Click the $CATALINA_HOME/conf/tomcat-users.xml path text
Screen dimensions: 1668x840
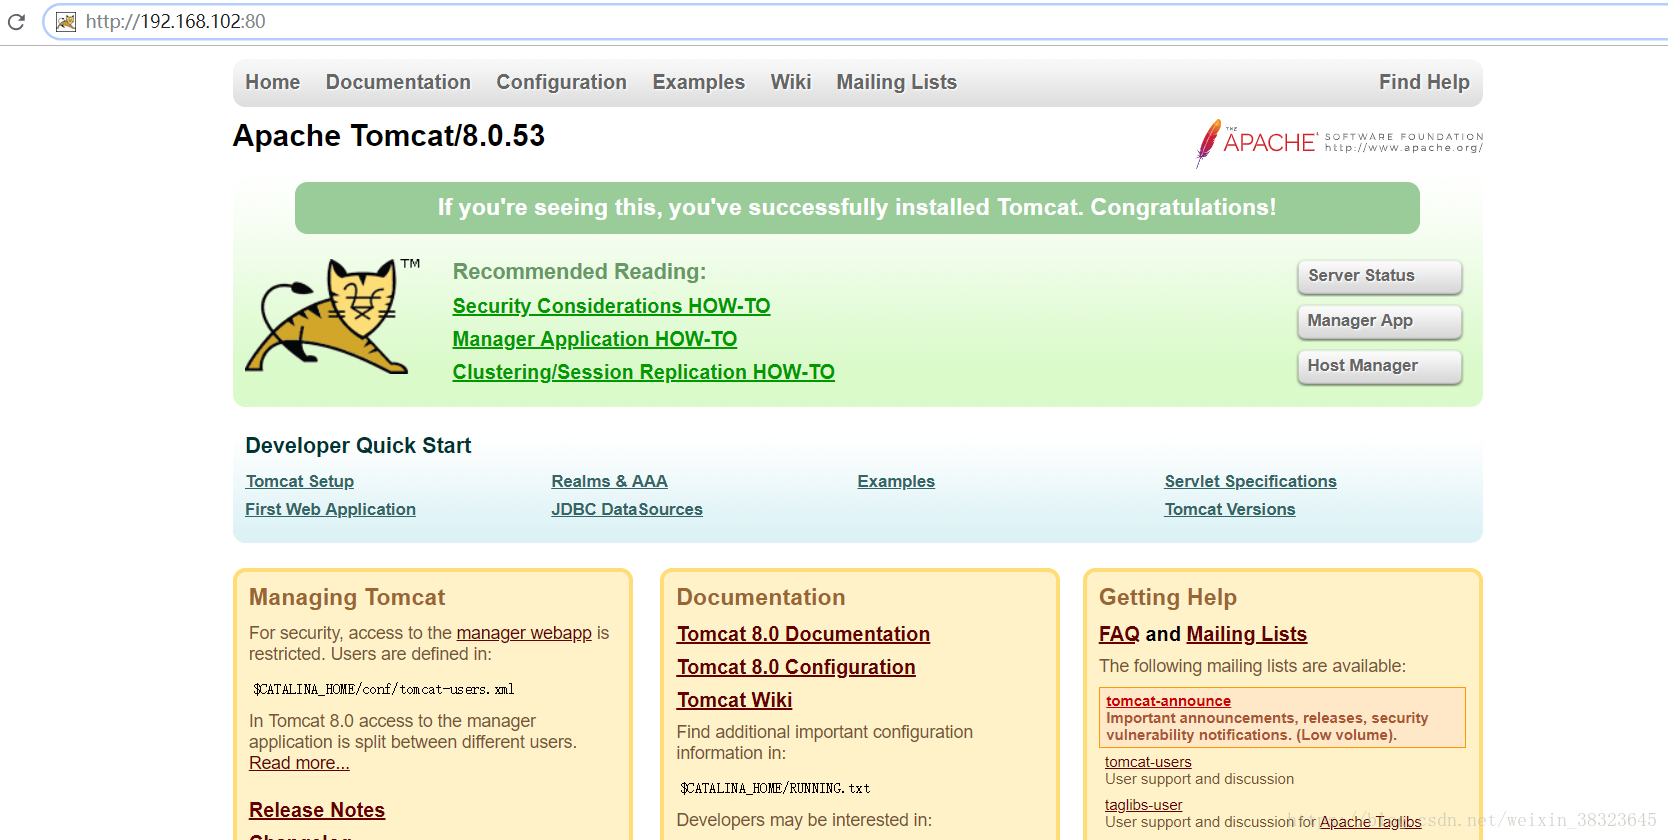[x=383, y=689]
